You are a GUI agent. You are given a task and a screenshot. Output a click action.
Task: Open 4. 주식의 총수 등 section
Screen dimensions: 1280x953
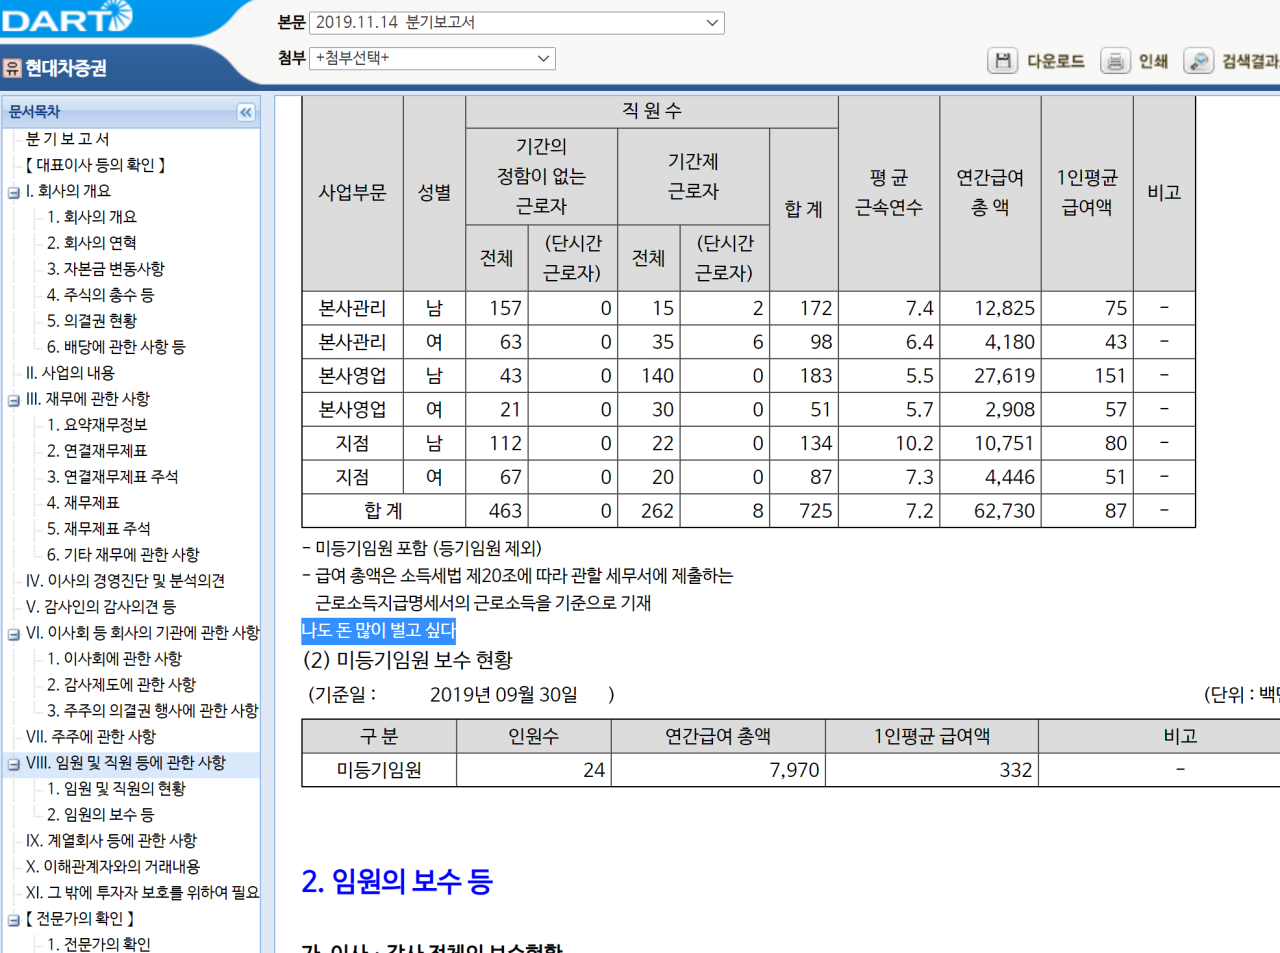(100, 295)
